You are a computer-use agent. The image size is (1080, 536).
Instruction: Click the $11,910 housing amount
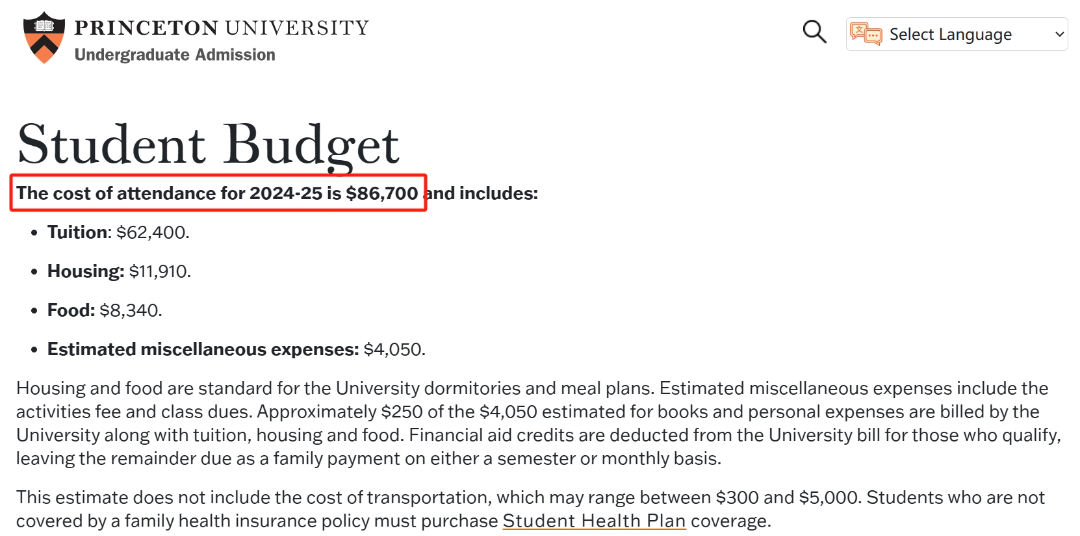click(x=158, y=271)
